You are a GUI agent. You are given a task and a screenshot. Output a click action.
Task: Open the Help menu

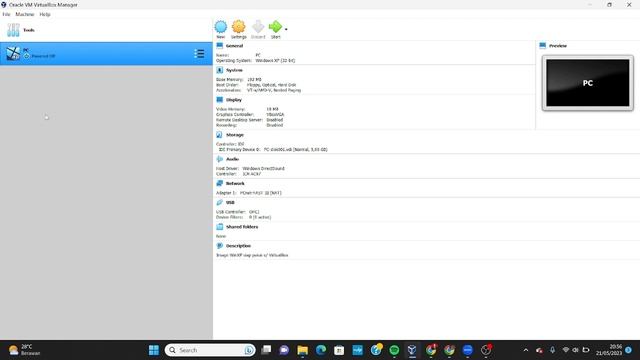pyautogui.click(x=45, y=14)
